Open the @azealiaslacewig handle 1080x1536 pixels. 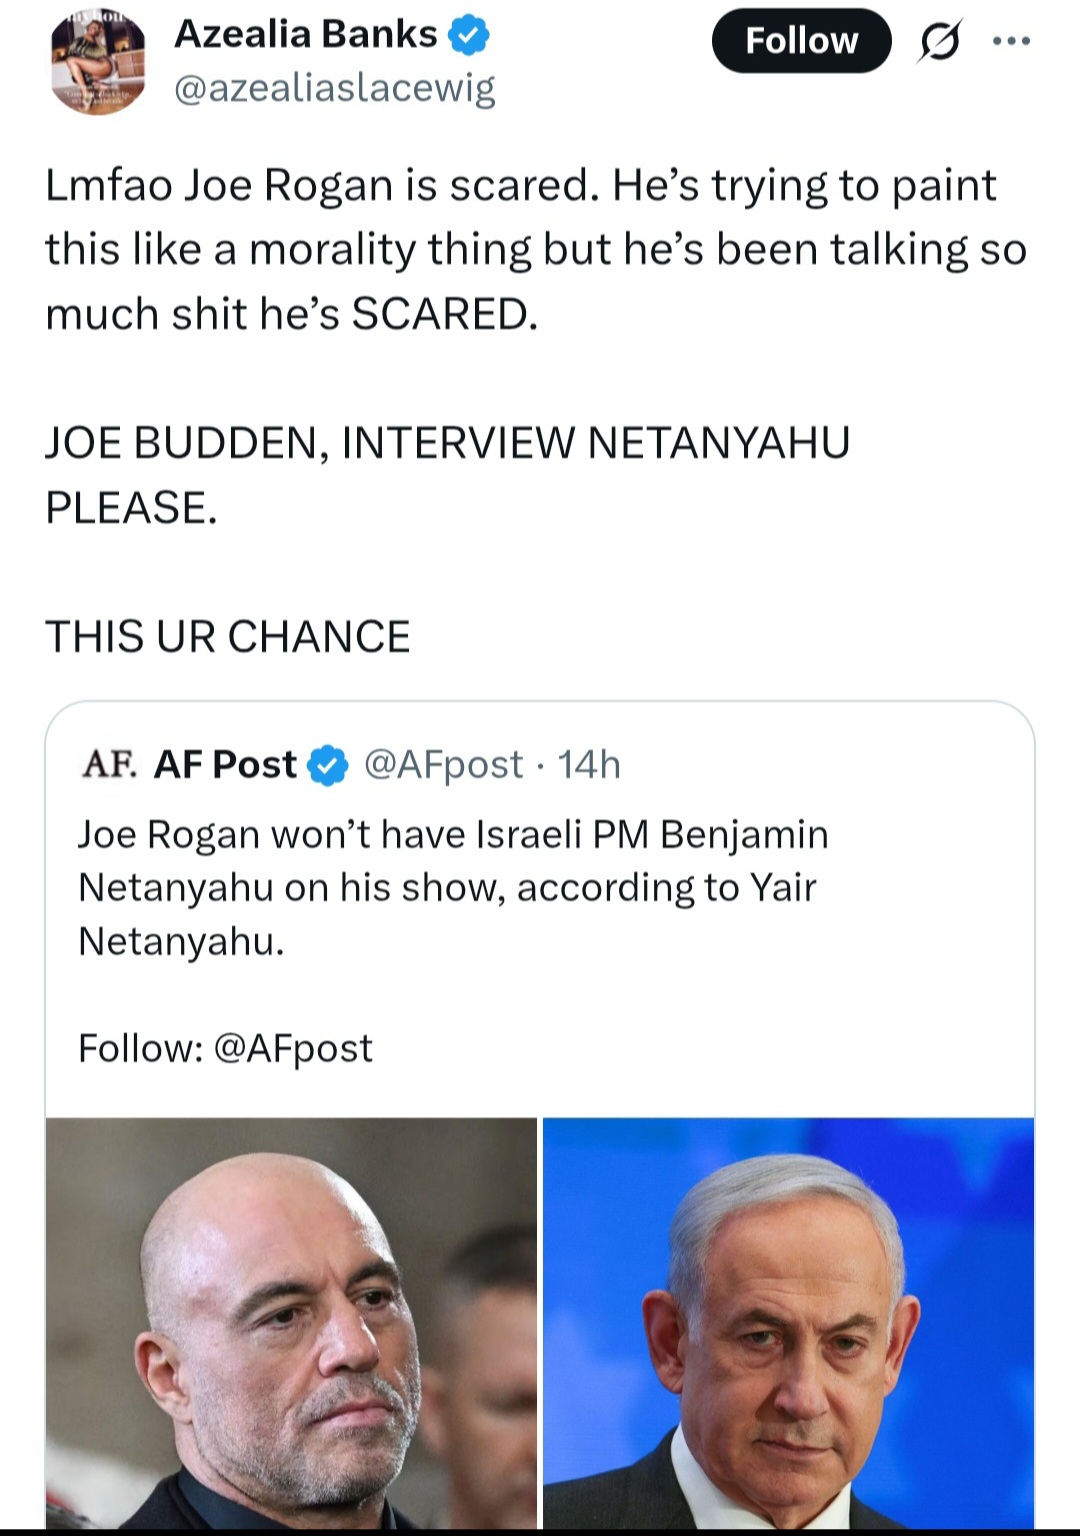(x=335, y=89)
